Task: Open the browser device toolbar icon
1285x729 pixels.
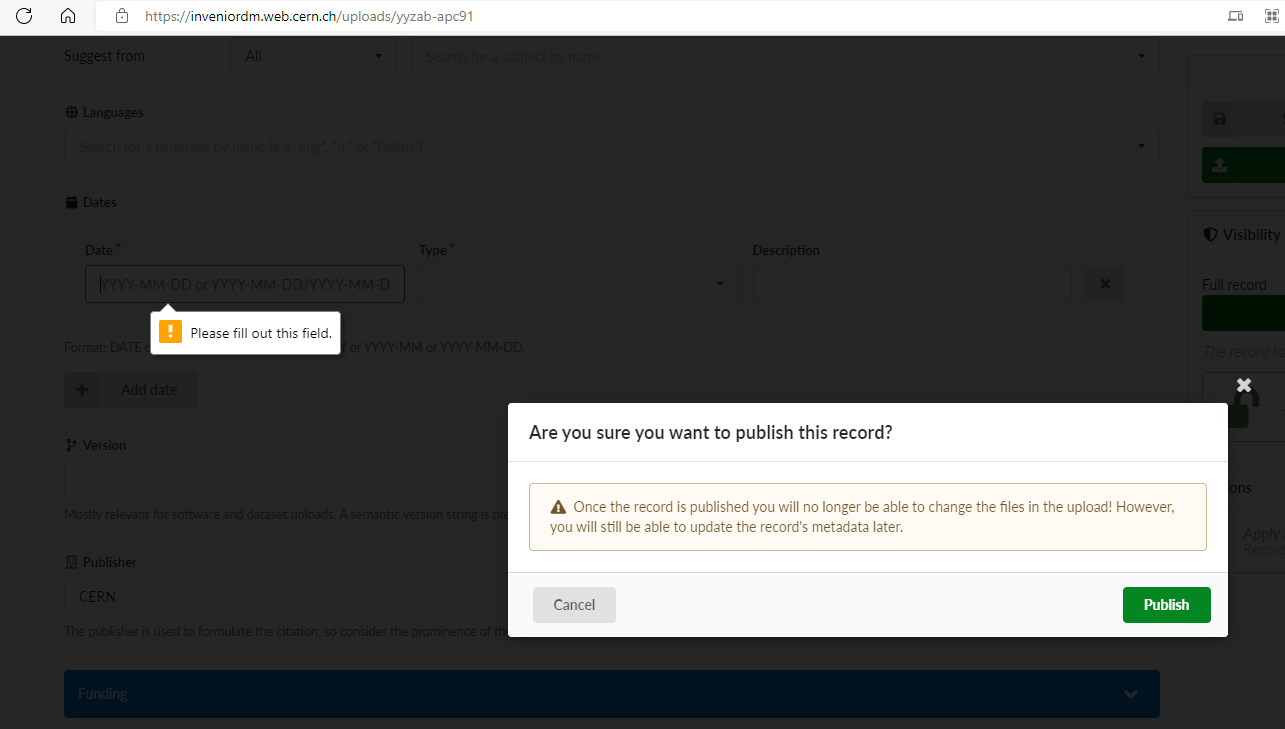Action: [1235, 16]
